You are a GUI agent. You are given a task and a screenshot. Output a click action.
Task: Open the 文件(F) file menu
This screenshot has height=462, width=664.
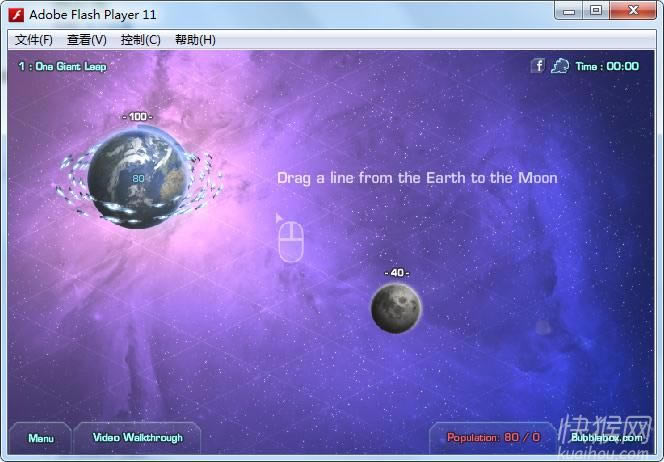pos(34,40)
